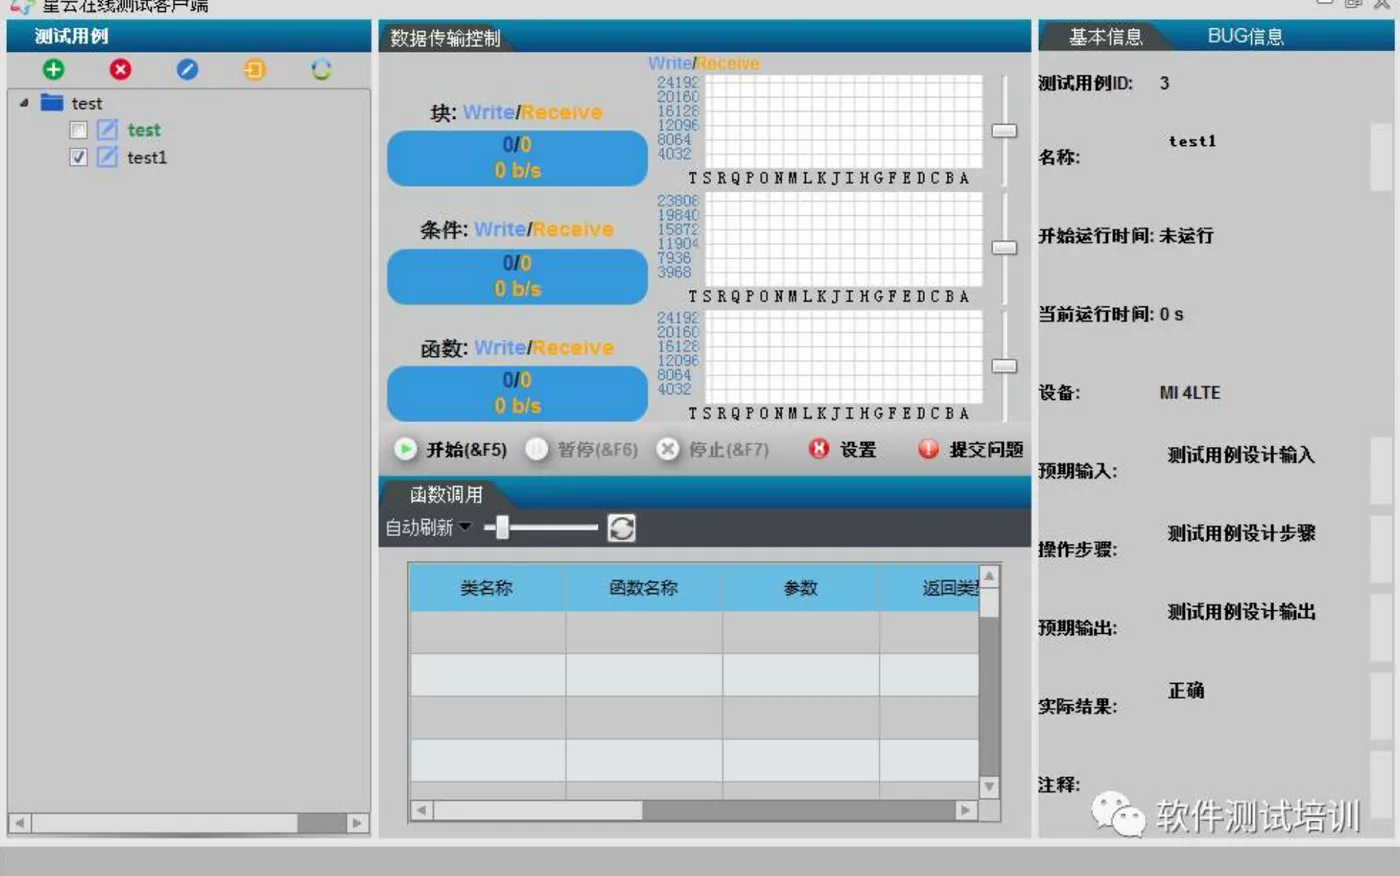
Task: Click the blue edit test case icon
Action: click(x=187, y=69)
